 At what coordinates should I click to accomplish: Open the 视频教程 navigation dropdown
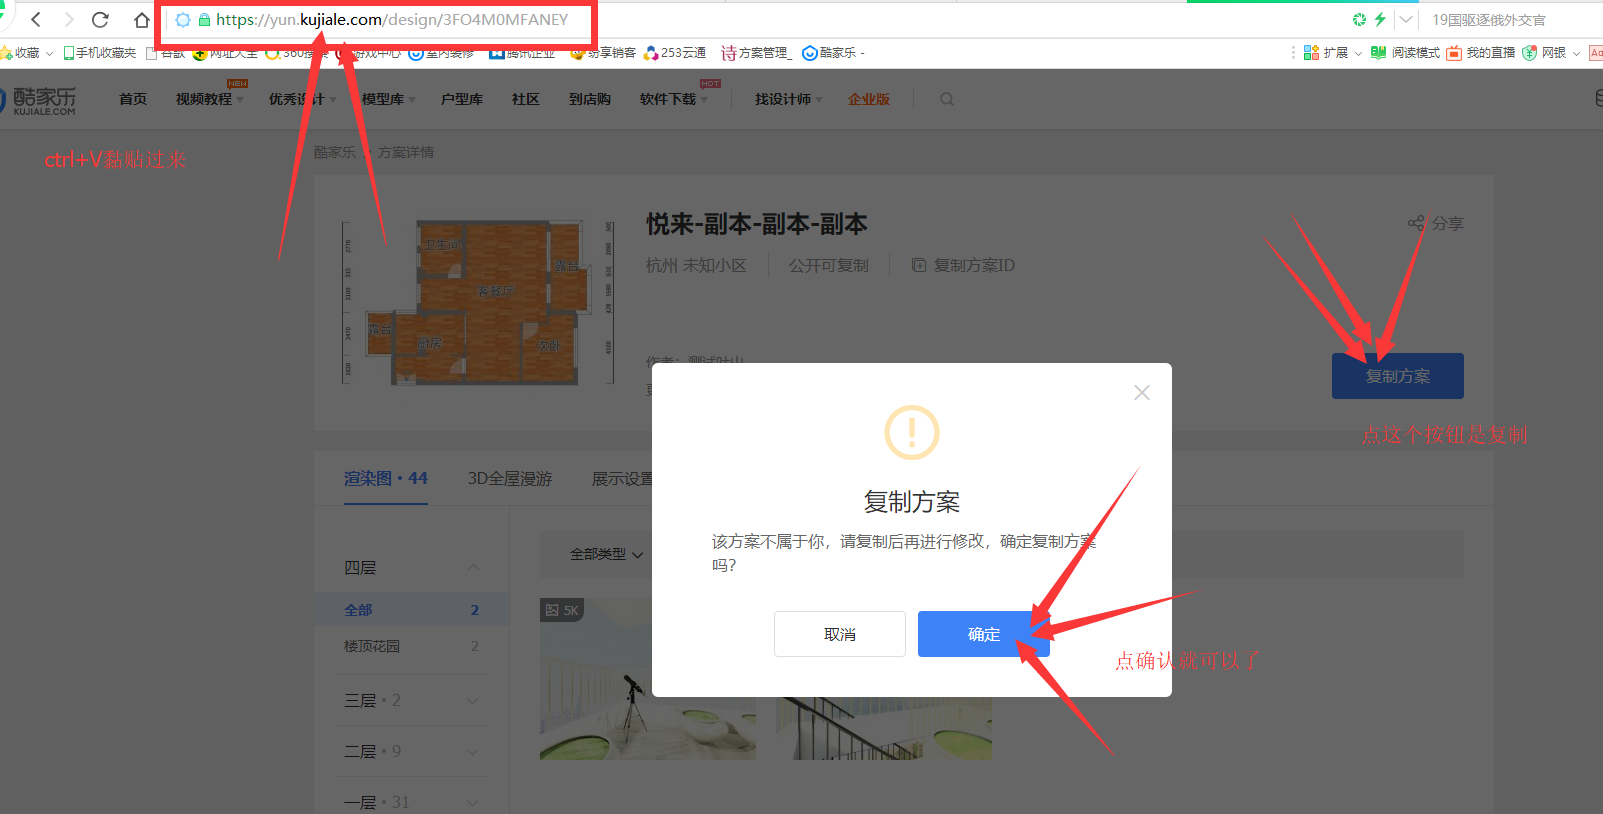tap(209, 99)
